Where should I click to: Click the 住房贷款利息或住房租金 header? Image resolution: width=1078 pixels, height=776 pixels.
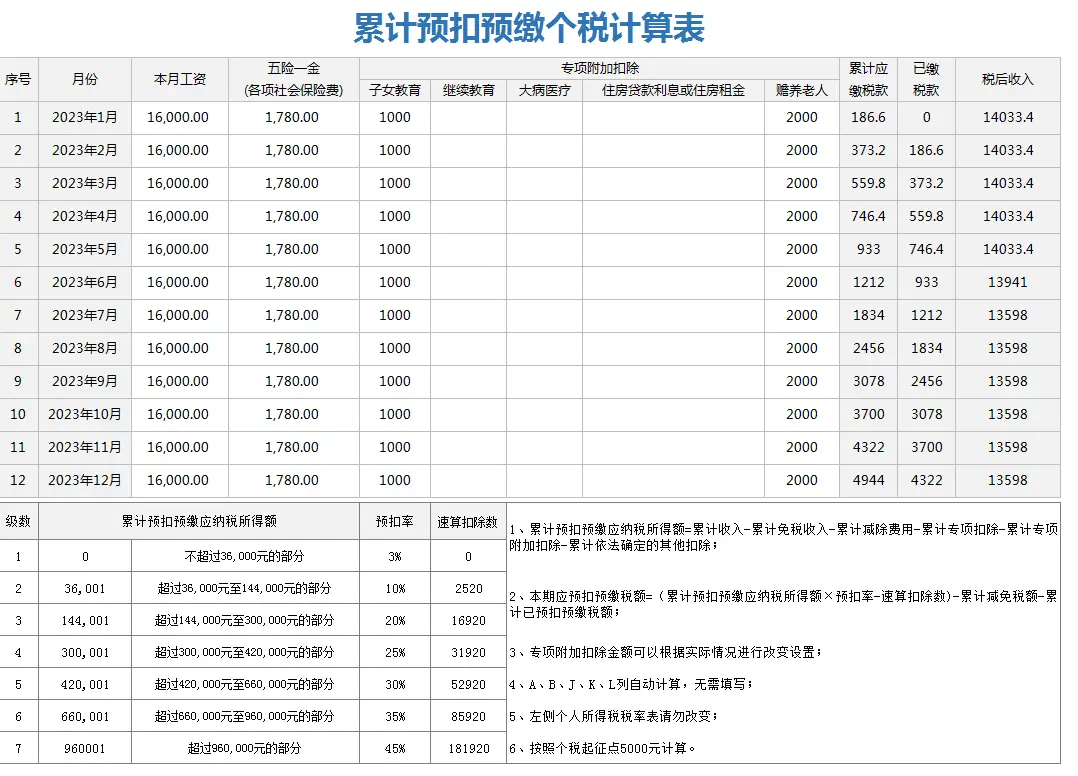[673, 90]
